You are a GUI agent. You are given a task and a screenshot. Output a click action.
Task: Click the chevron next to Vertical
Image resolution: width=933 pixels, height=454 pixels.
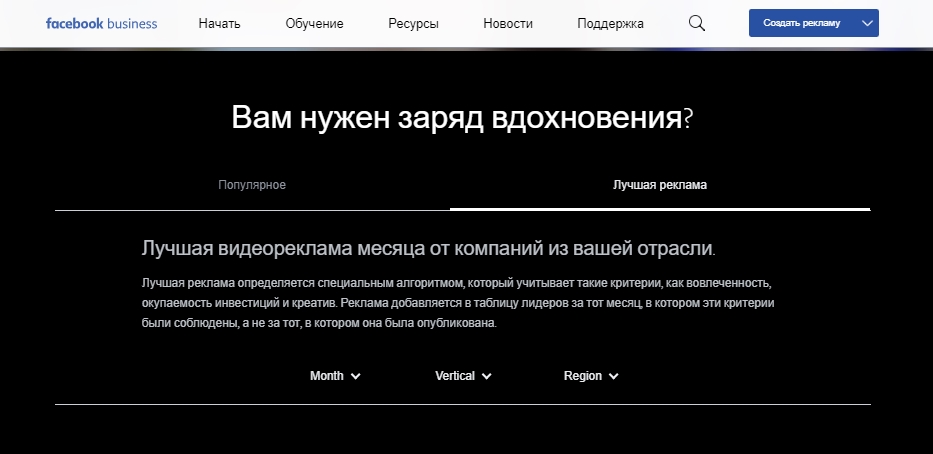point(487,377)
